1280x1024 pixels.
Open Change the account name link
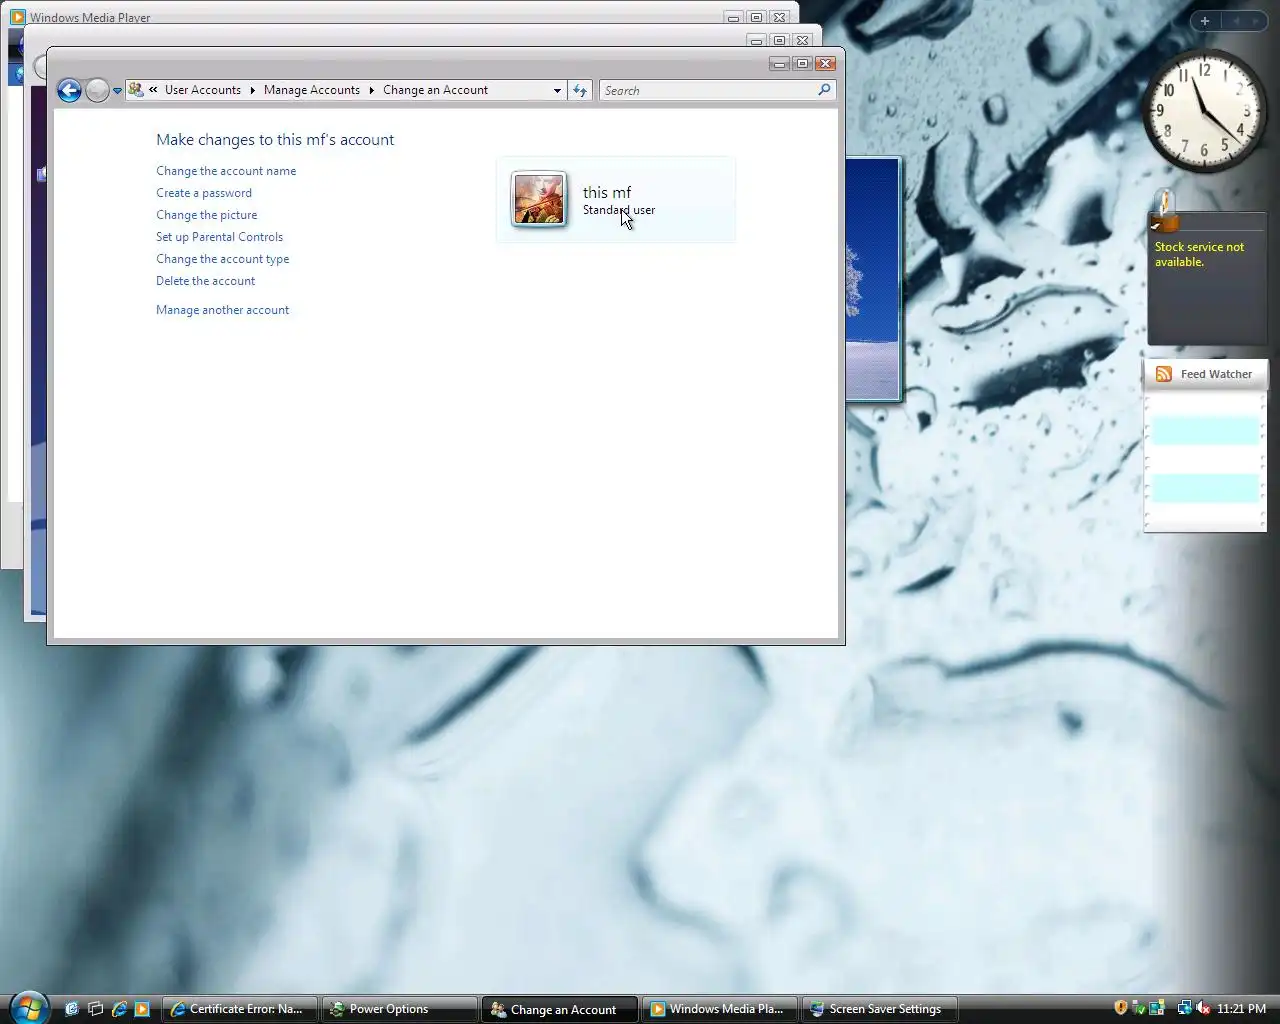point(226,171)
